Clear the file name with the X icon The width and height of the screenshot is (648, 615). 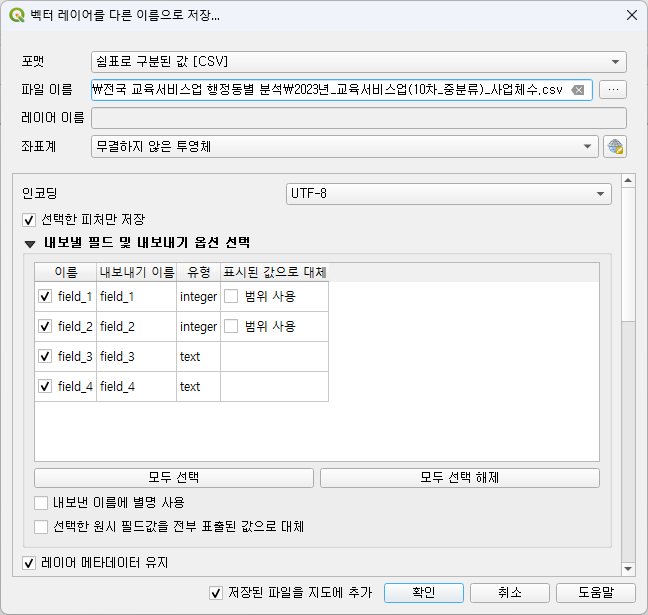[x=578, y=90]
